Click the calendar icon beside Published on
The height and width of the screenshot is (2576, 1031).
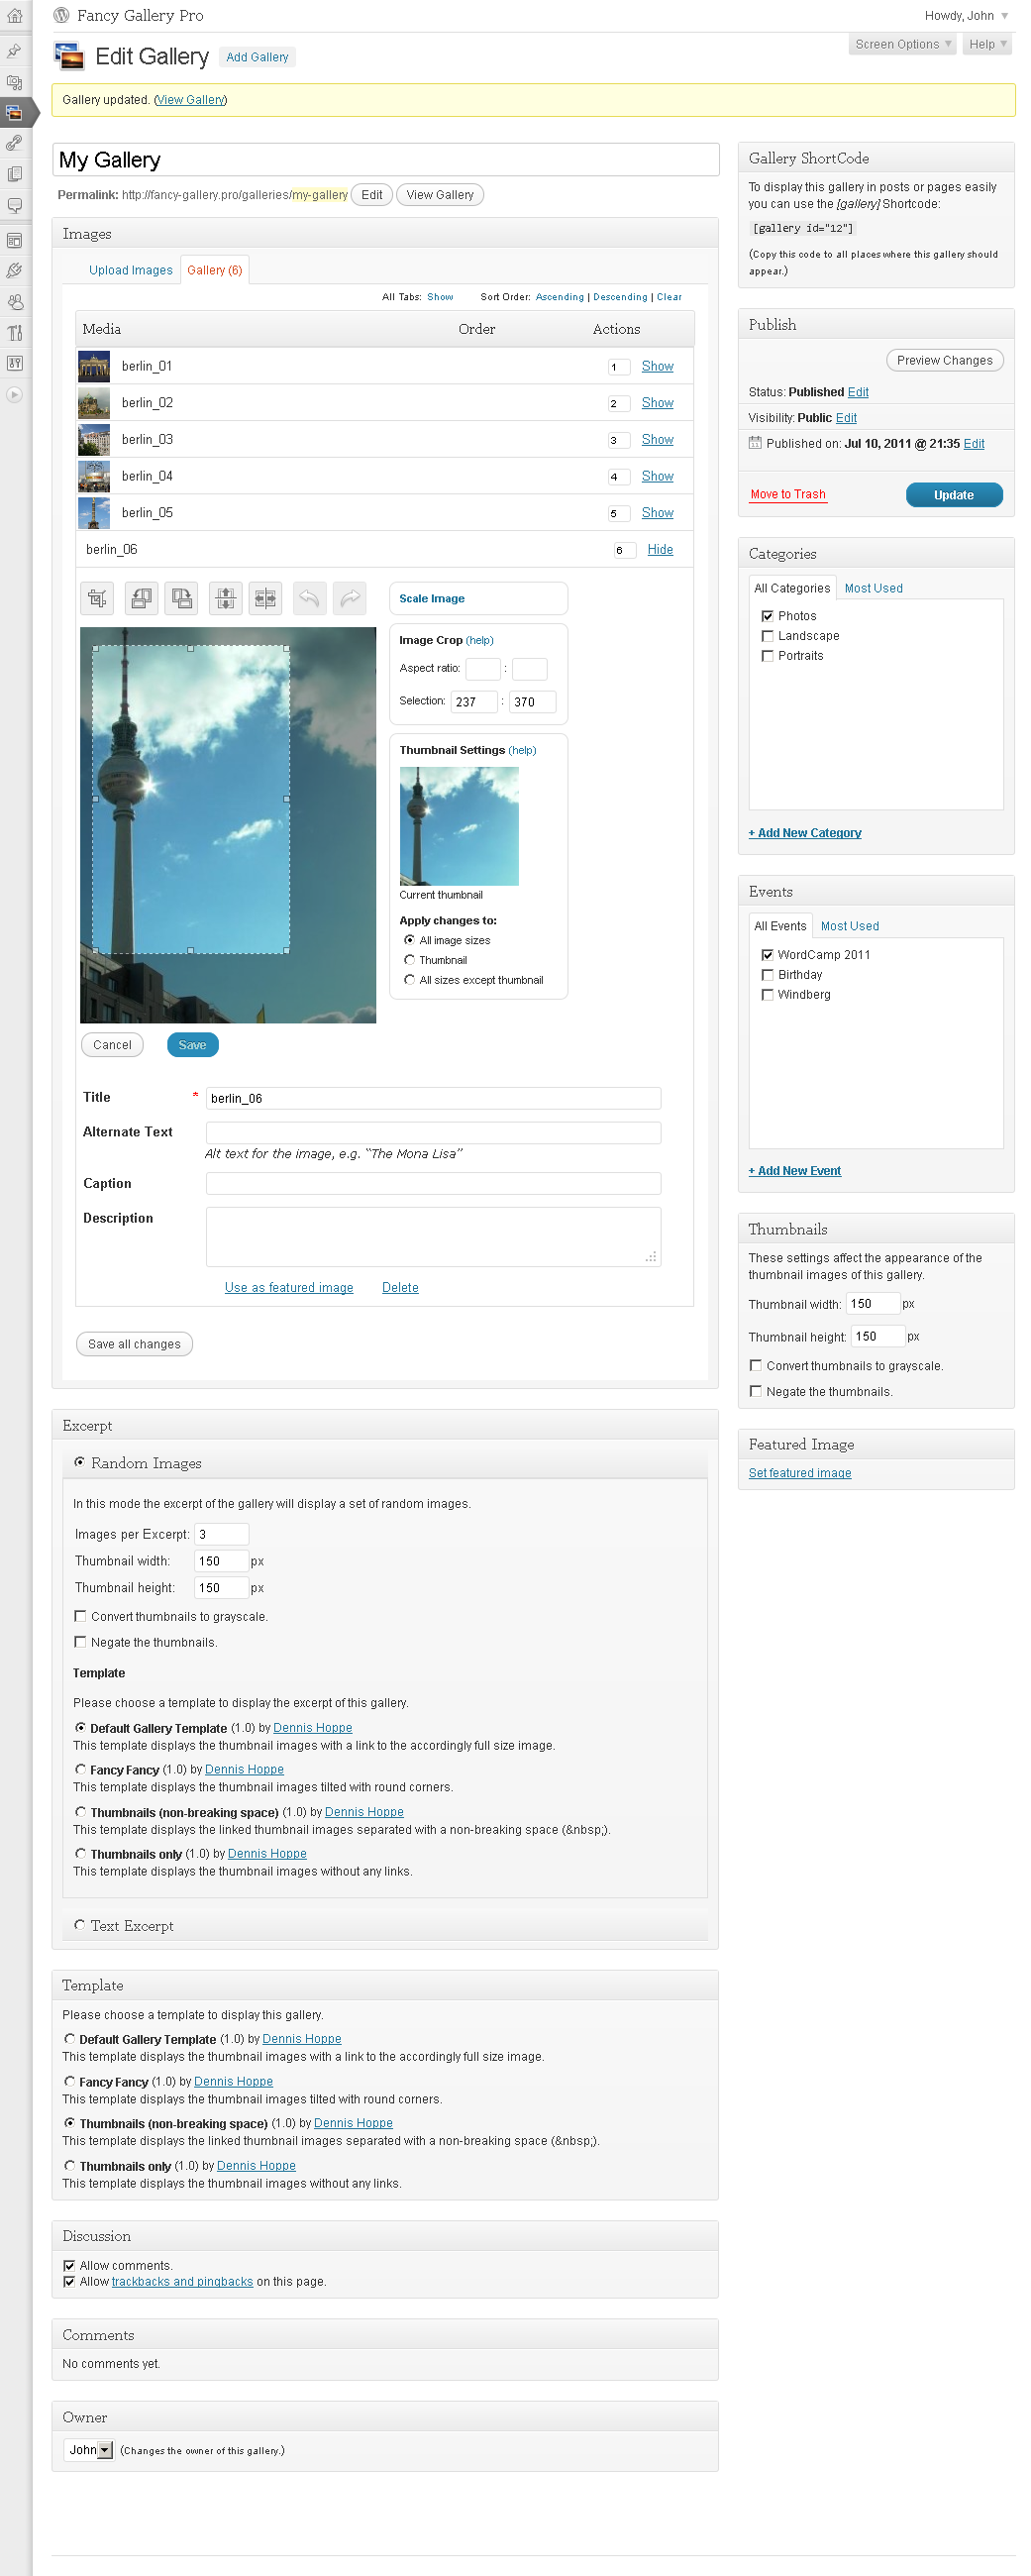(755, 443)
